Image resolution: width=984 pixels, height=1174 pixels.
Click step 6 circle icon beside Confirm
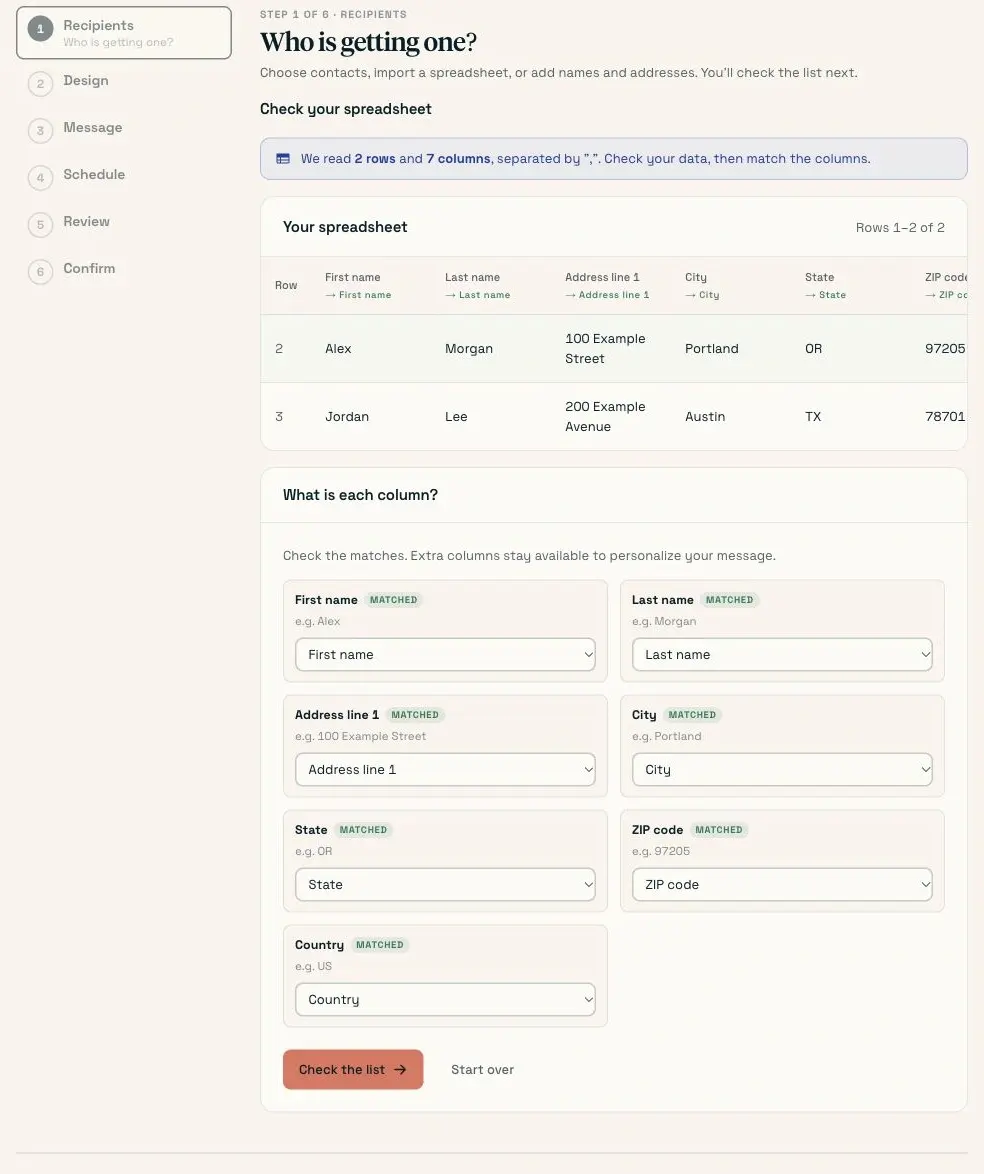pos(40,271)
